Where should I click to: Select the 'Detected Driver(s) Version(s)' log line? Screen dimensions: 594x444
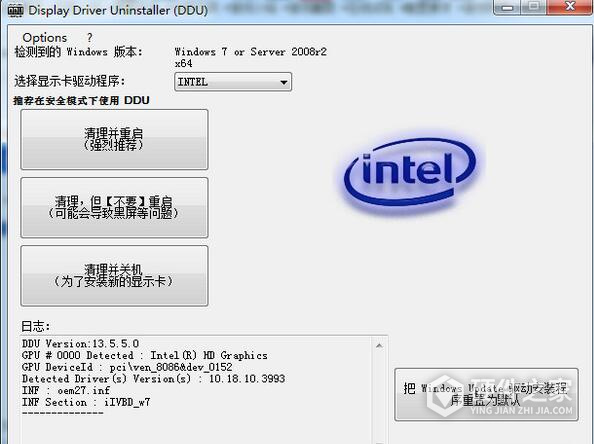pyautogui.click(x=153, y=379)
